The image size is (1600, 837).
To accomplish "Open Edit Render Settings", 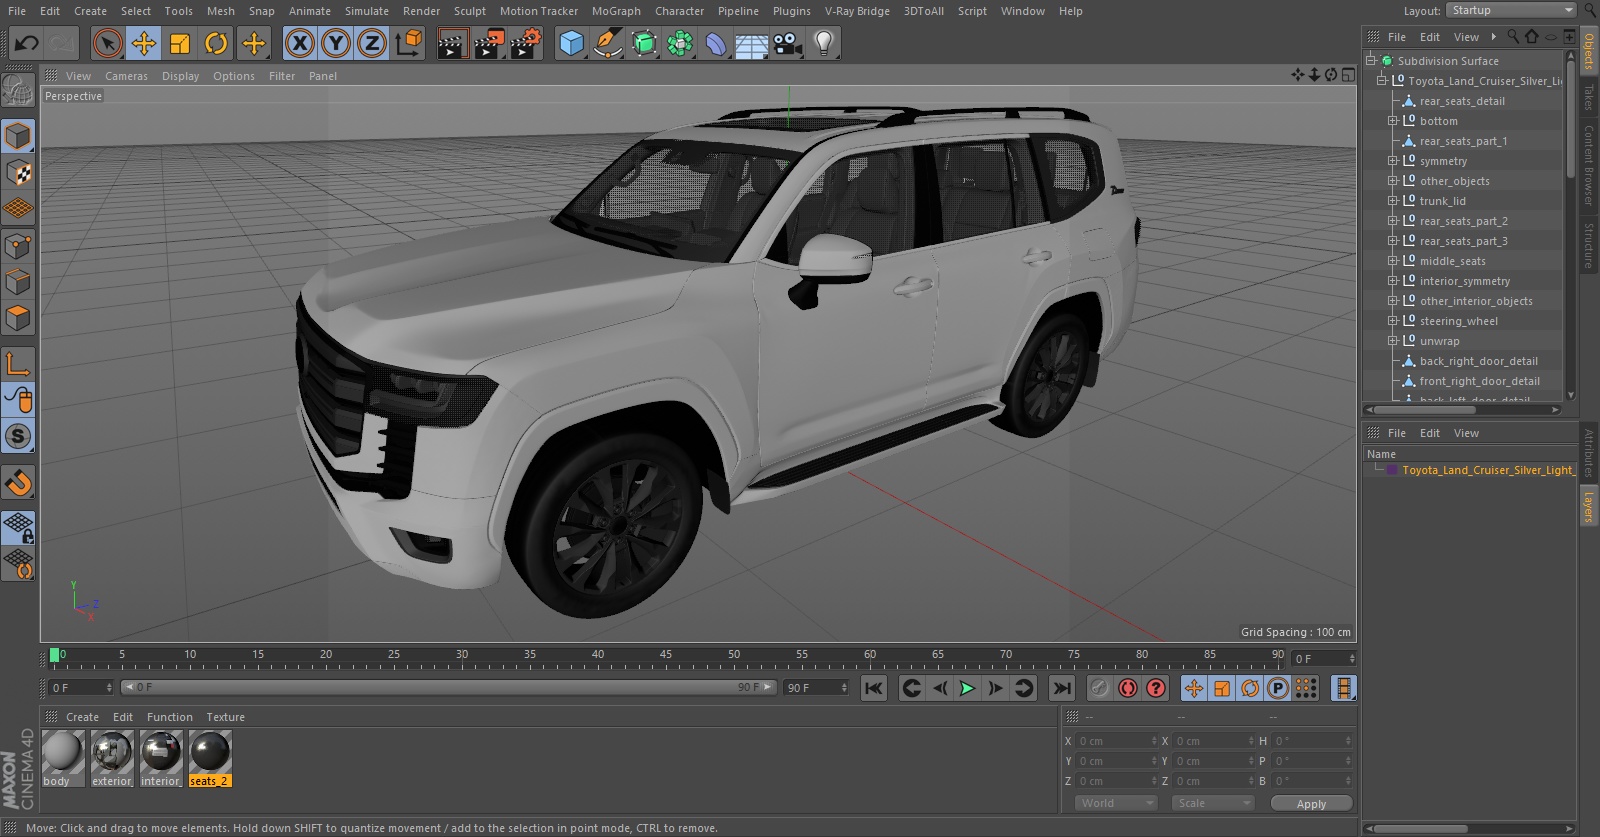I will pyautogui.click(x=526, y=43).
